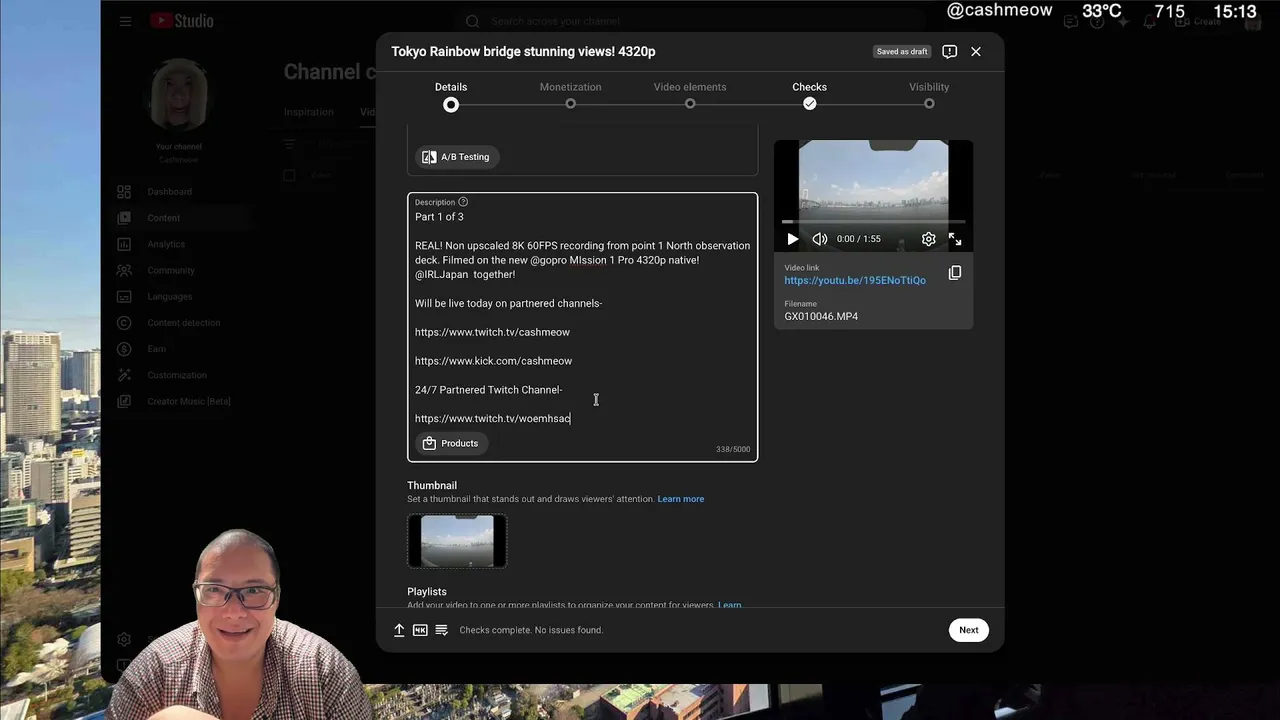1280x720 pixels.
Task: Mute the preview volume speaker icon
Action: [820, 239]
